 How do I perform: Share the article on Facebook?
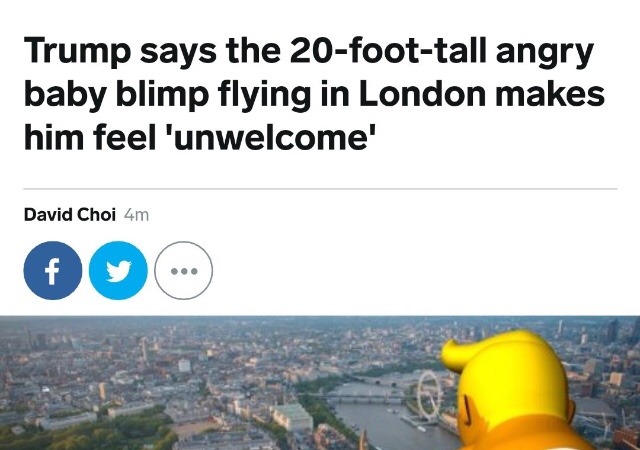pos(53,270)
